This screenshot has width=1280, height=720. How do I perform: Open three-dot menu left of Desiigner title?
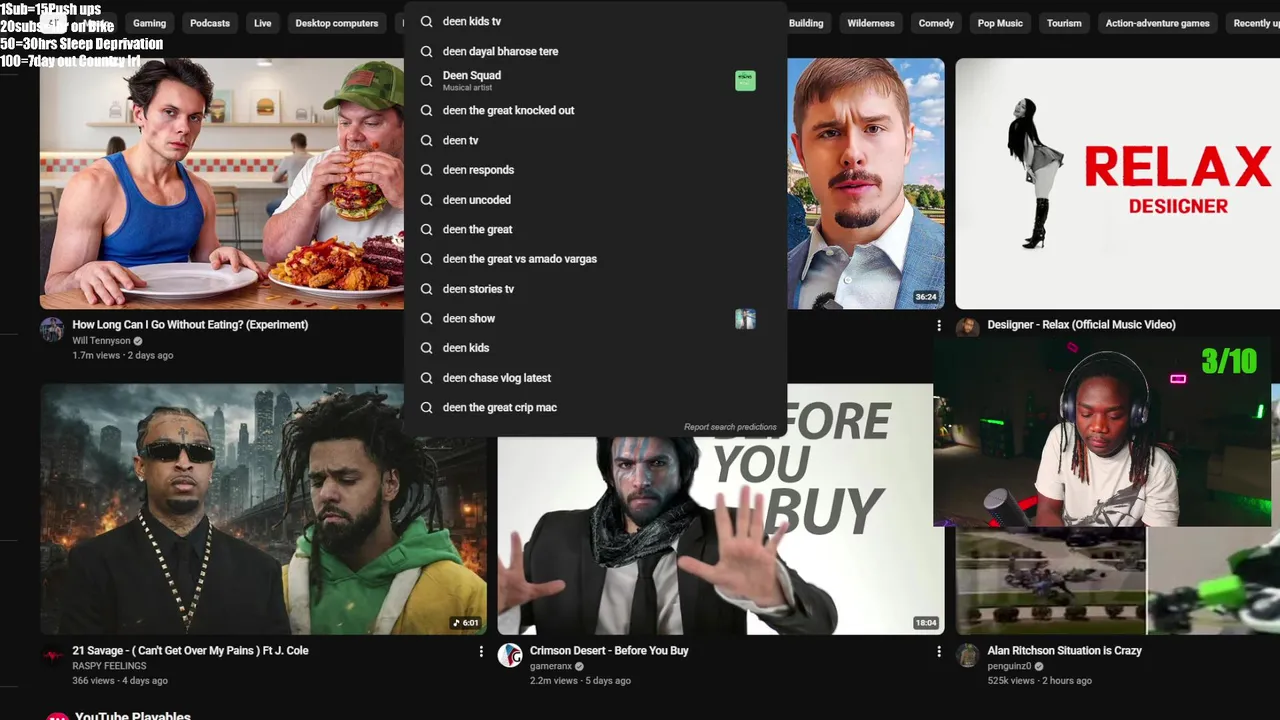[938, 325]
